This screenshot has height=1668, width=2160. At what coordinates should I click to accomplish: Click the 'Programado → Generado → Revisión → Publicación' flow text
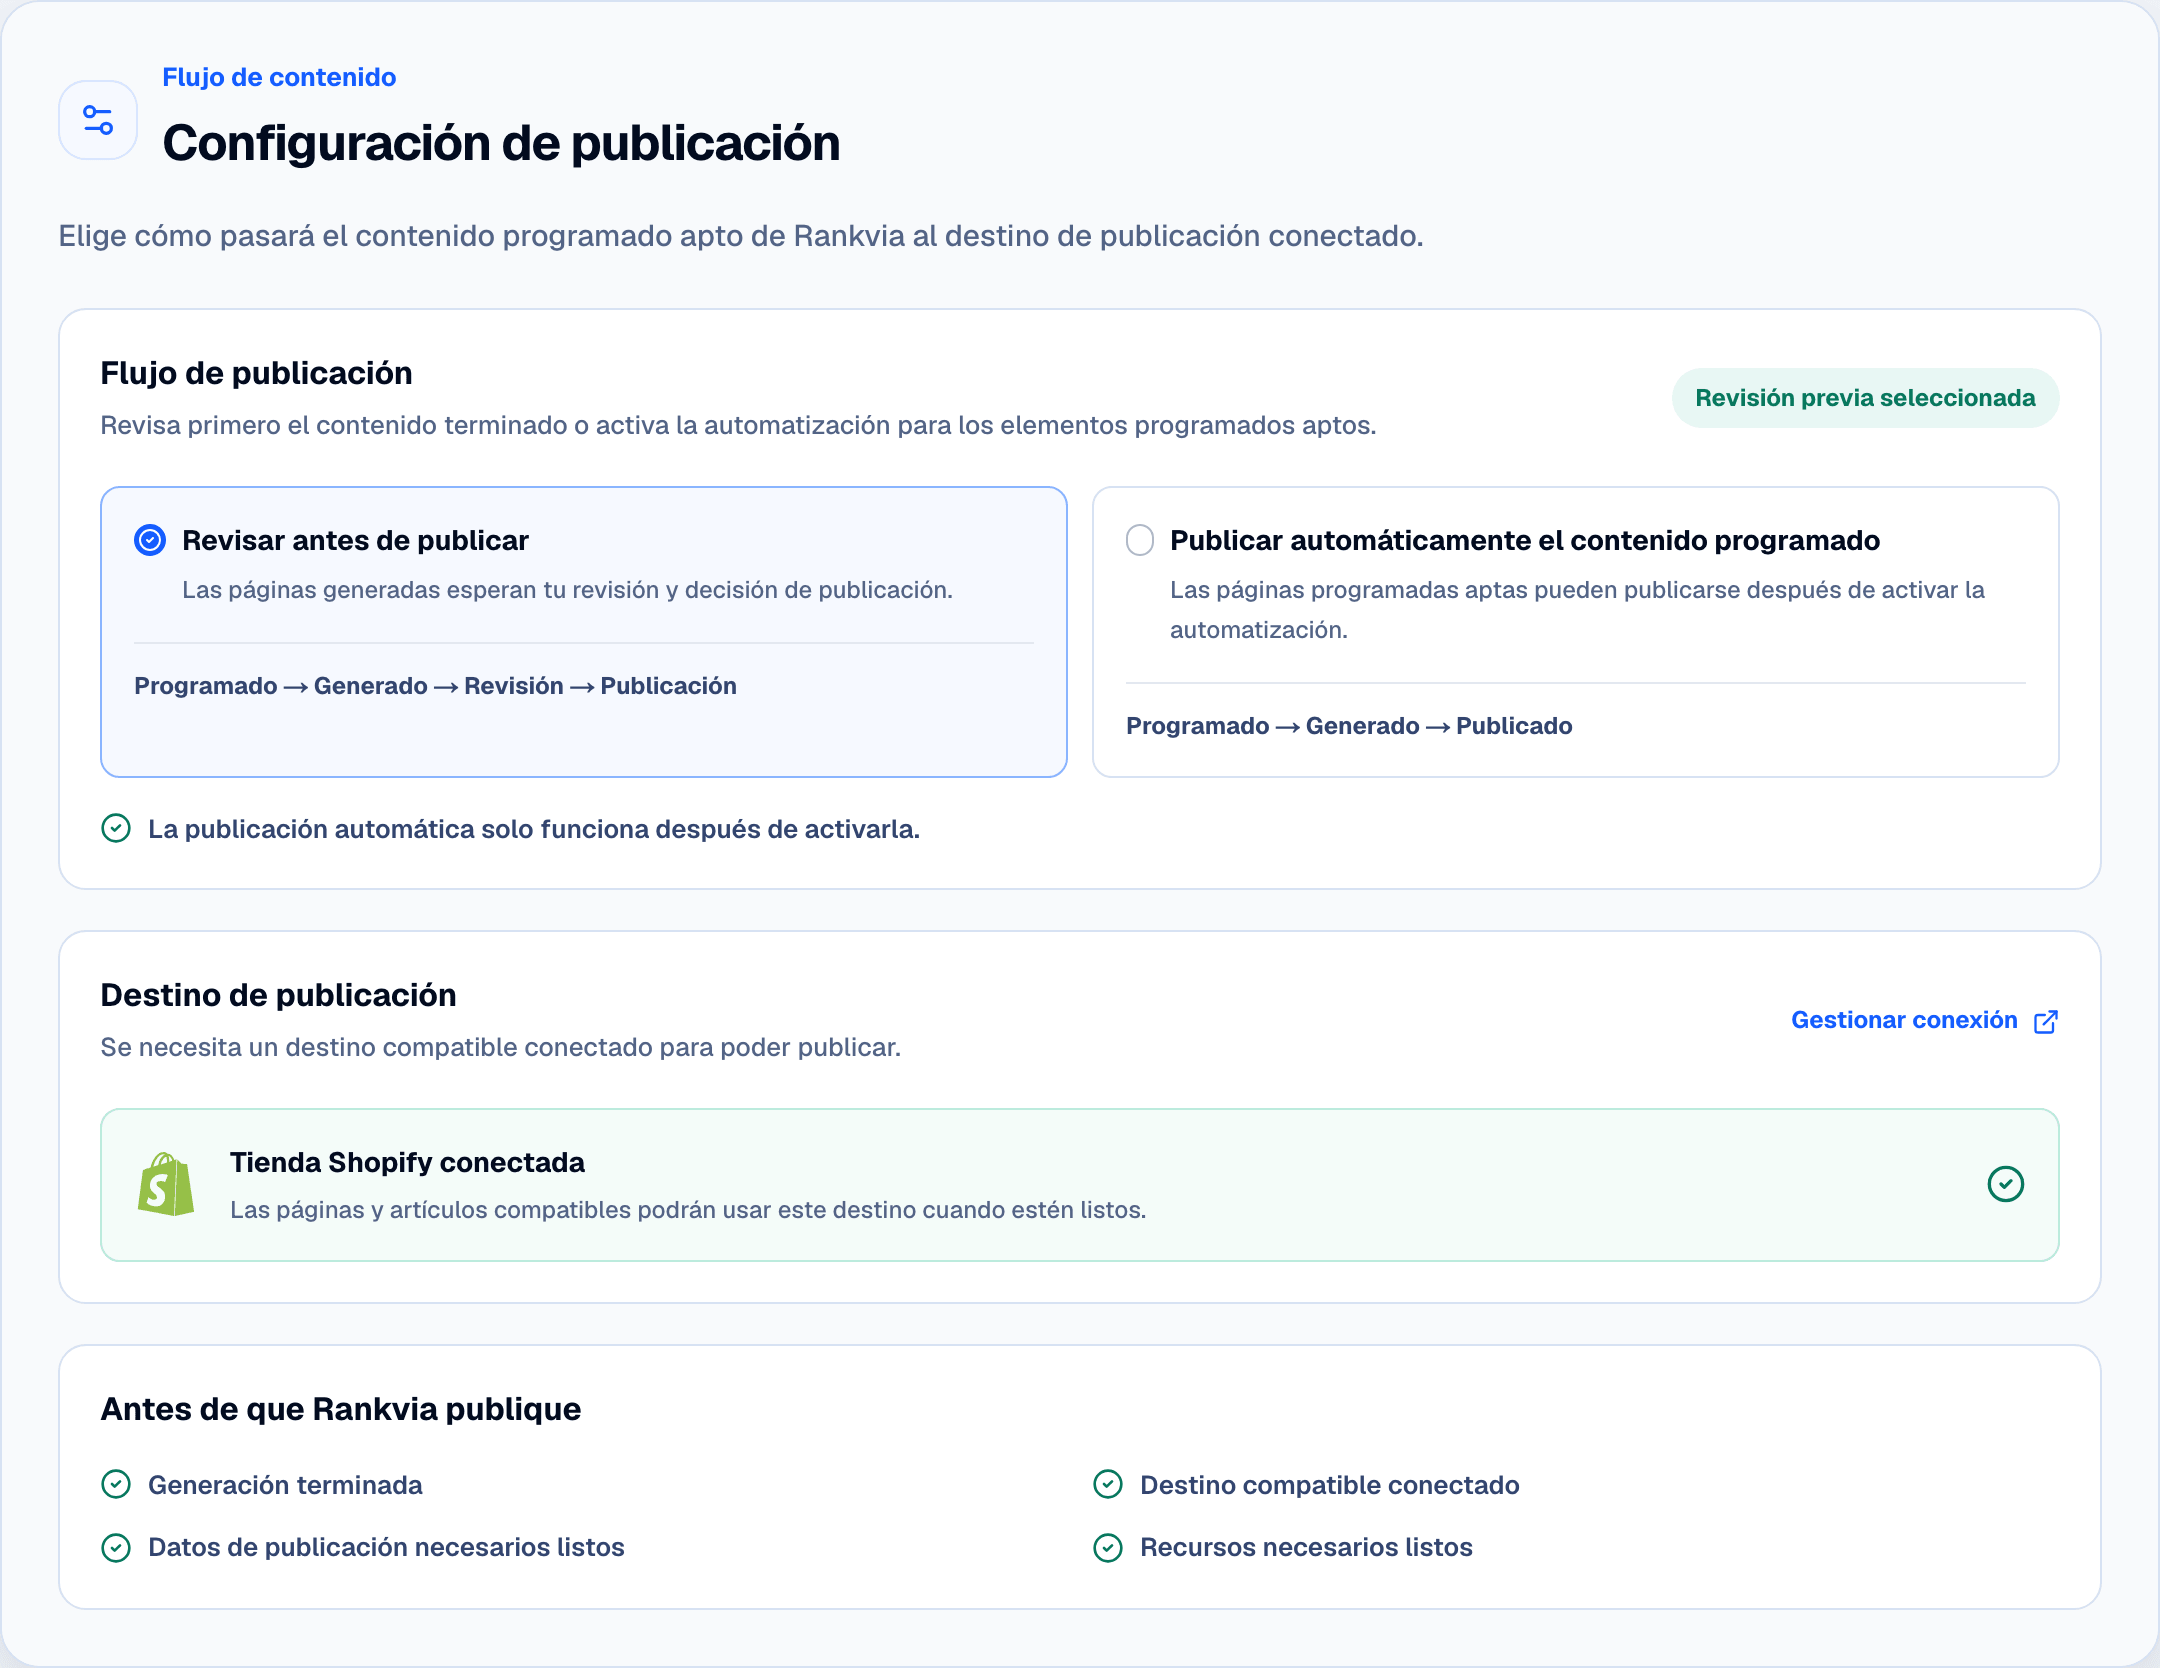pos(435,686)
